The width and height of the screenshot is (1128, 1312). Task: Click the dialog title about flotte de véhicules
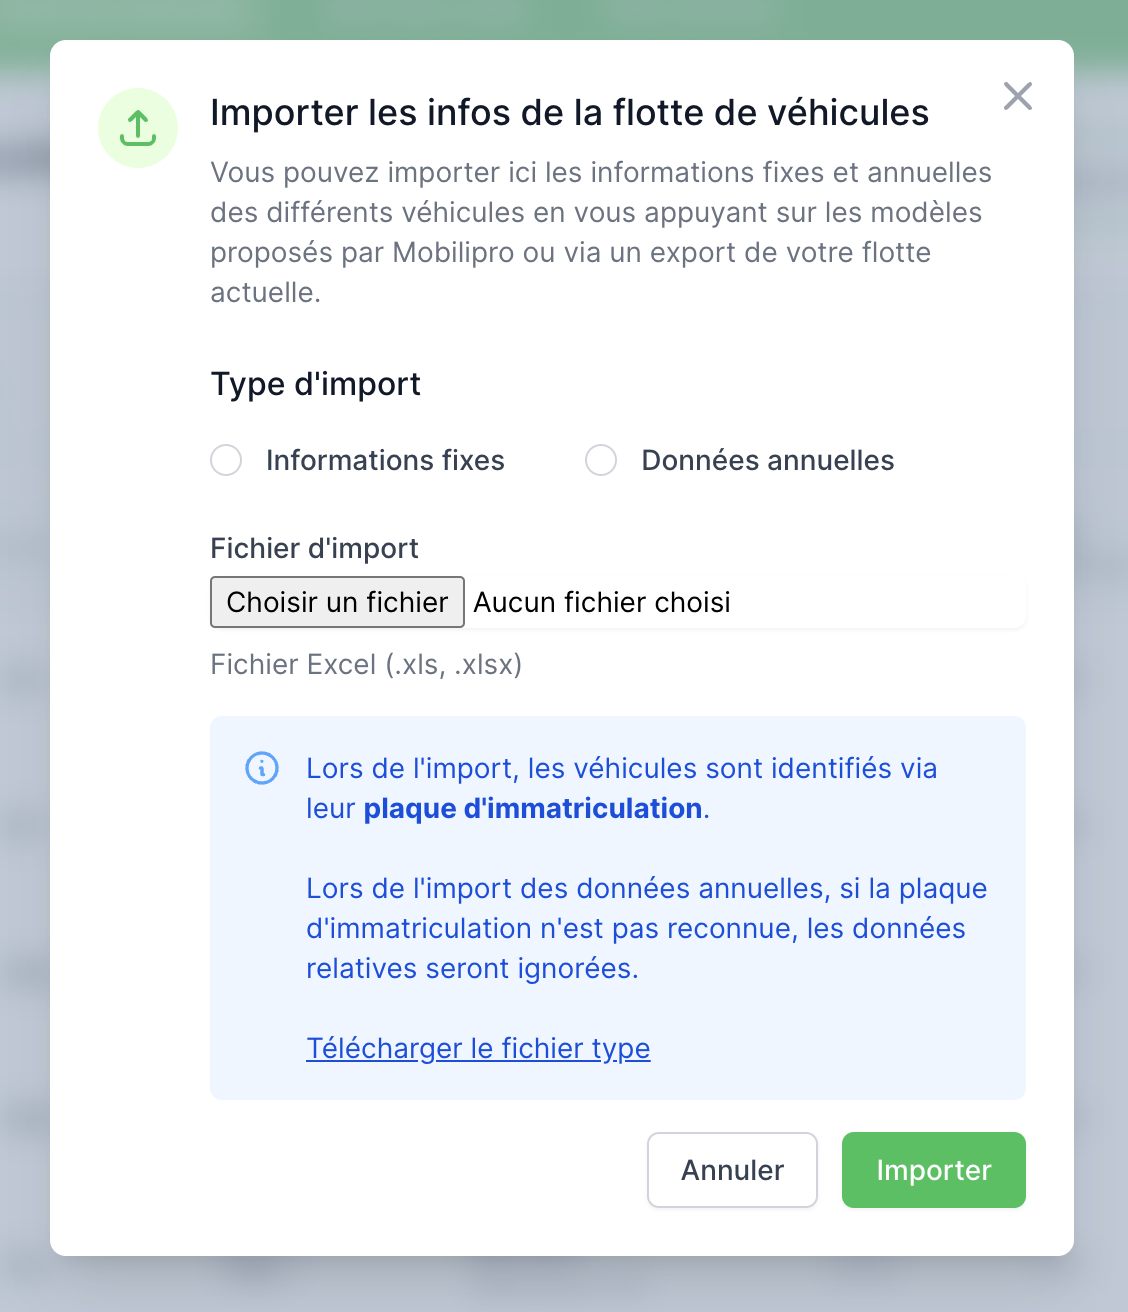pyautogui.click(x=569, y=112)
